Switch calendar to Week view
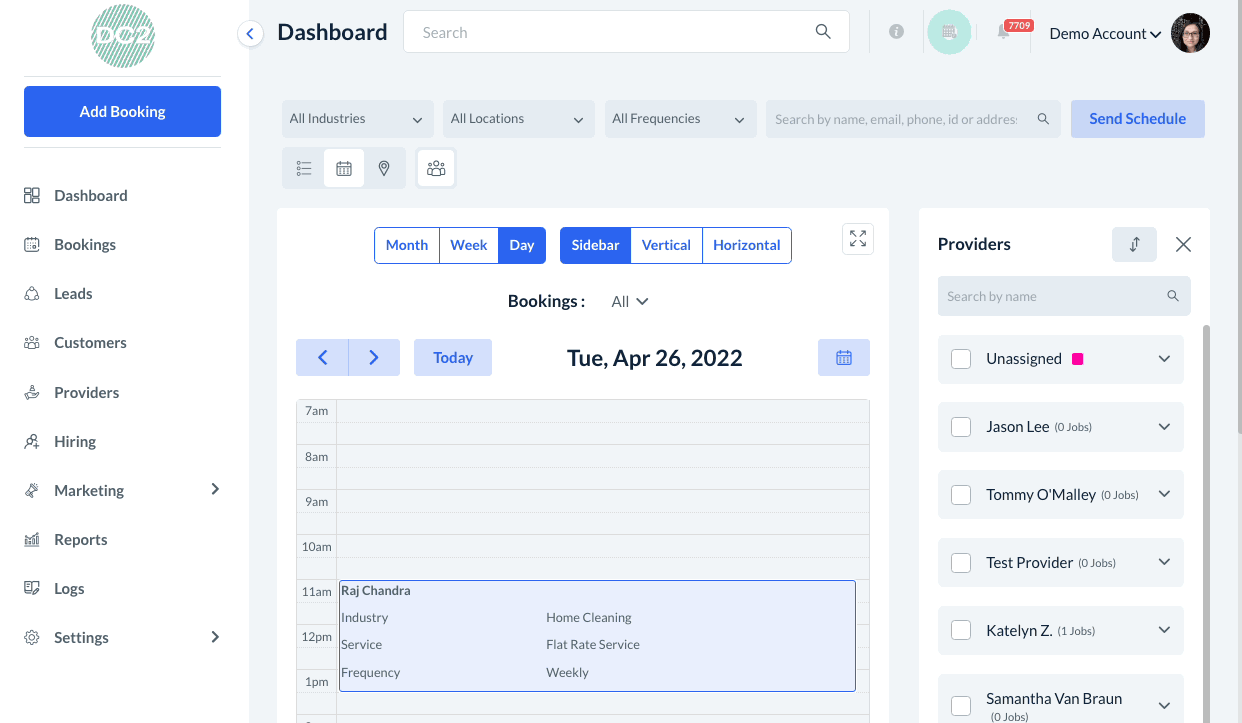Viewport: 1242px width, 723px height. pos(469,246)
